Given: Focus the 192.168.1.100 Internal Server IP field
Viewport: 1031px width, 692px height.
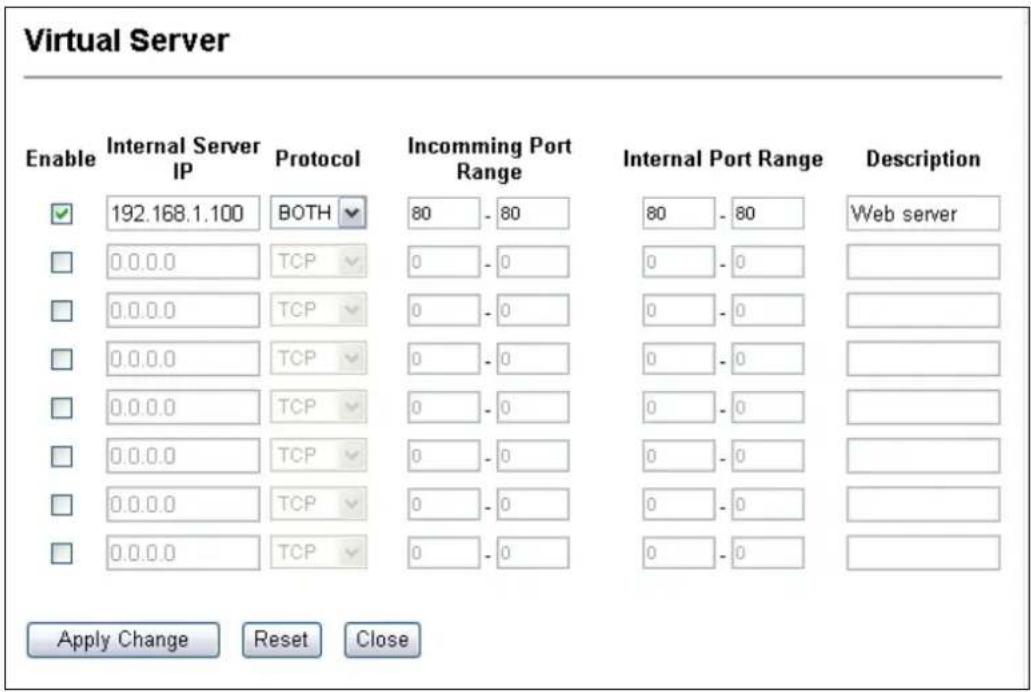Looking at the screenshot, I should 183,213.
